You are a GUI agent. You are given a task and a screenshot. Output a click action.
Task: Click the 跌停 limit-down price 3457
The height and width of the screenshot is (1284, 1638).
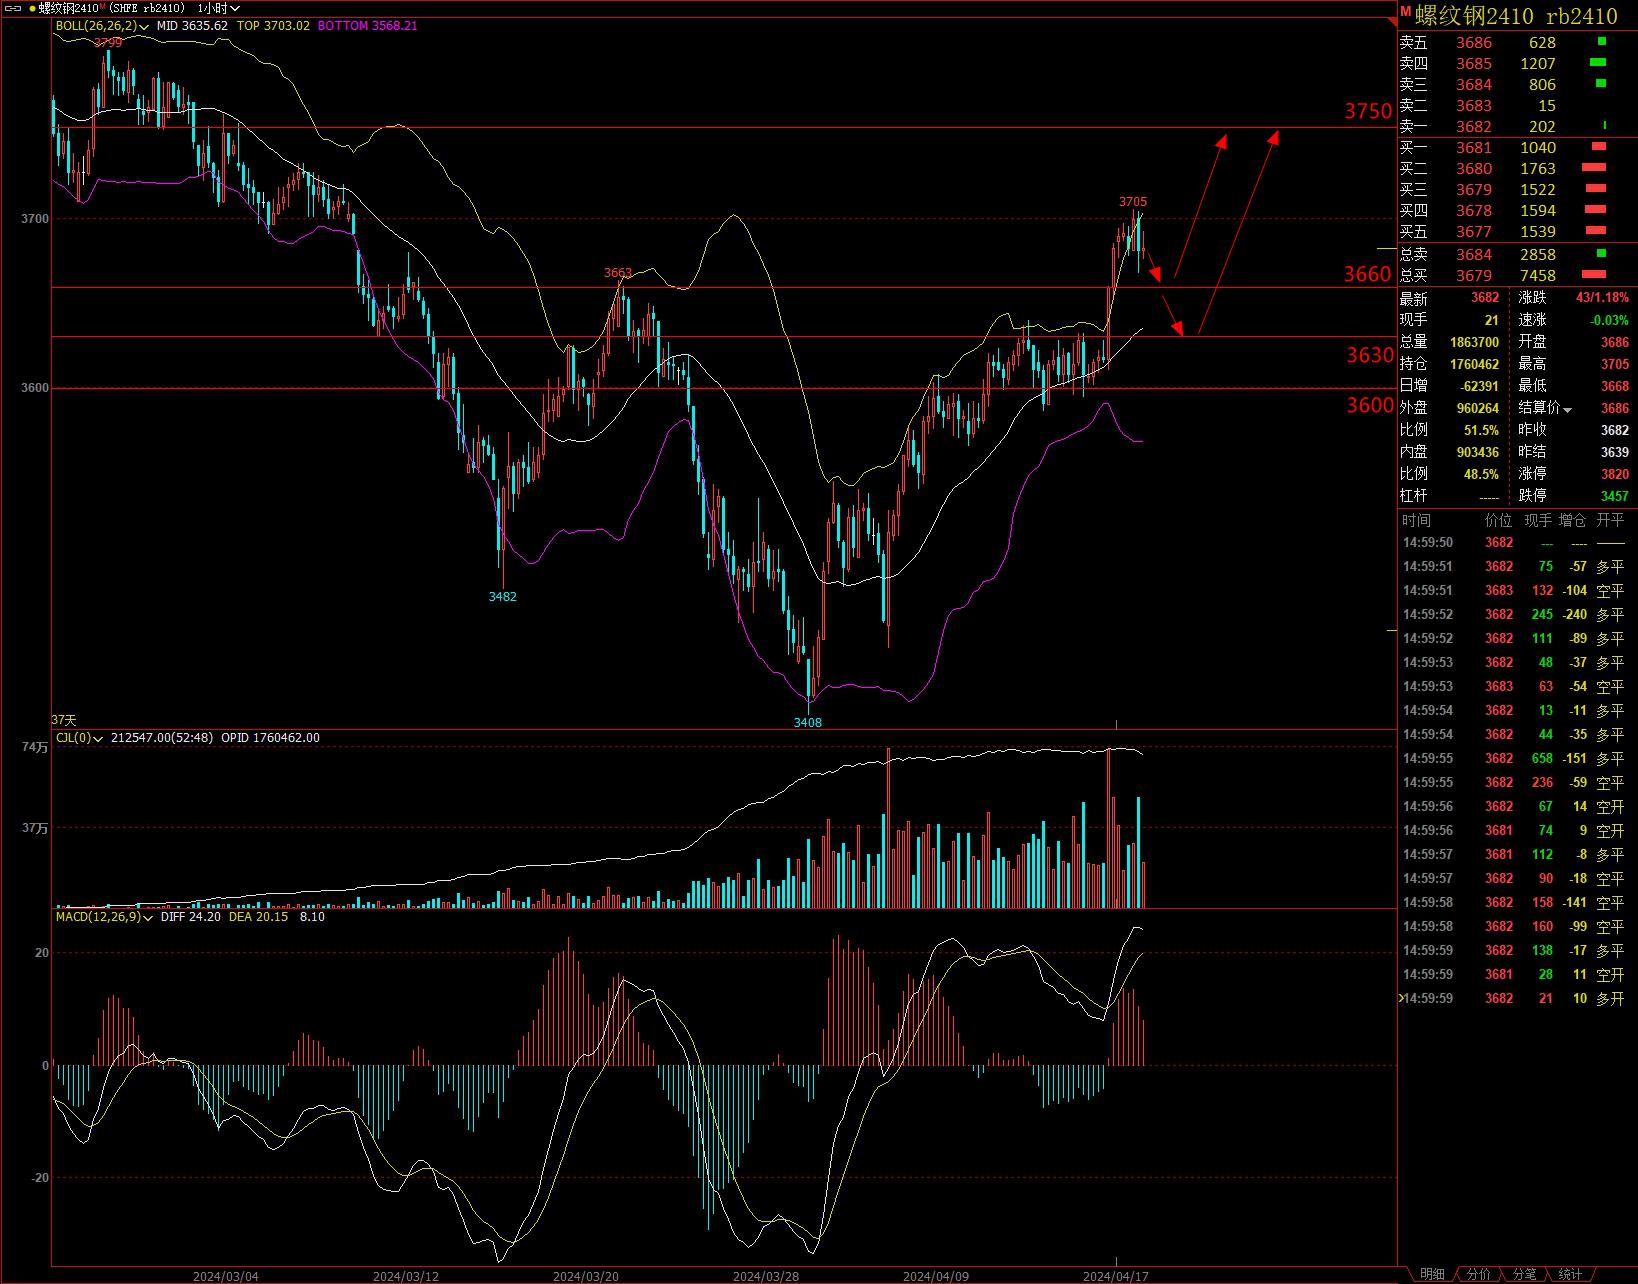pos(1615,496)
